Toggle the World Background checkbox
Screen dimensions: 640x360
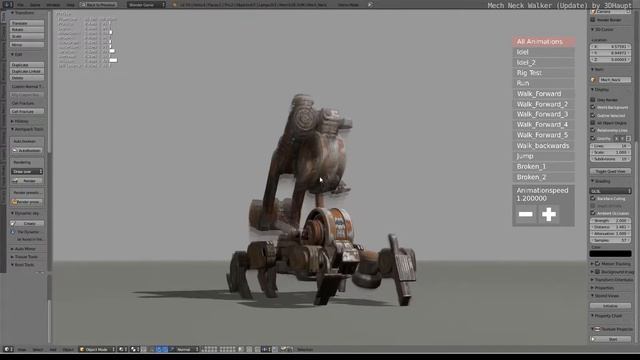(593, 107)
